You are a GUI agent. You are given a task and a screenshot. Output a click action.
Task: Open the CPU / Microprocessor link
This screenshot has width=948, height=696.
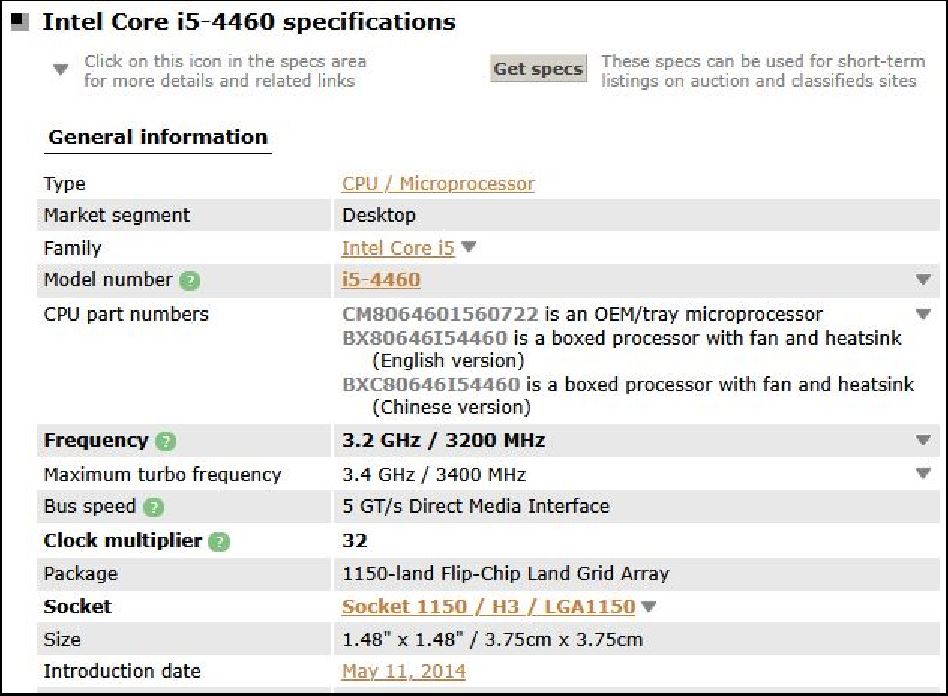click(x=438, y=184)
